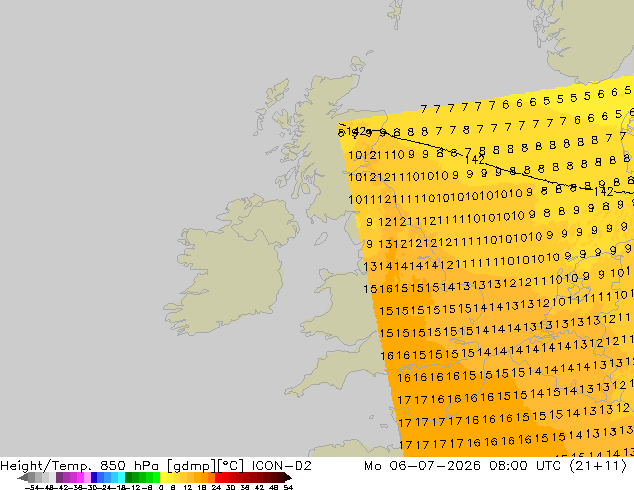Click the dark purple swatch in color legend
The image size is (634, 490).
click(x=59, y=477)
